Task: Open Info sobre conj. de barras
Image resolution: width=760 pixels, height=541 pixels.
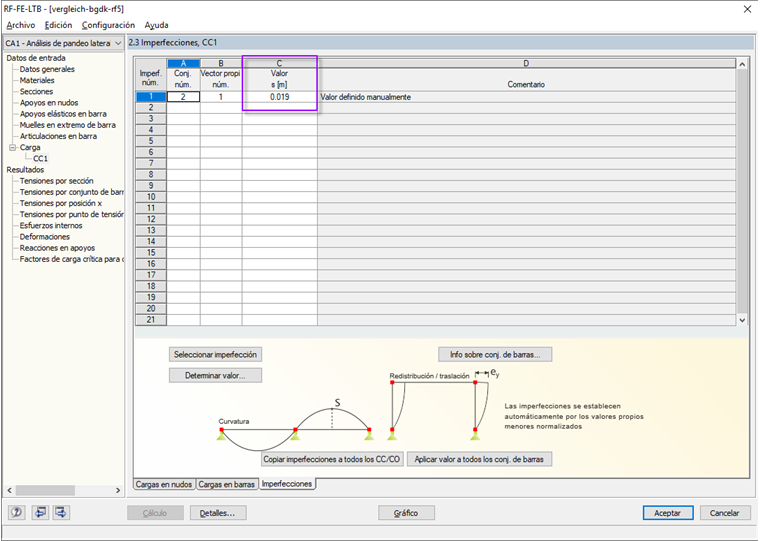Action: click(495, 354)
